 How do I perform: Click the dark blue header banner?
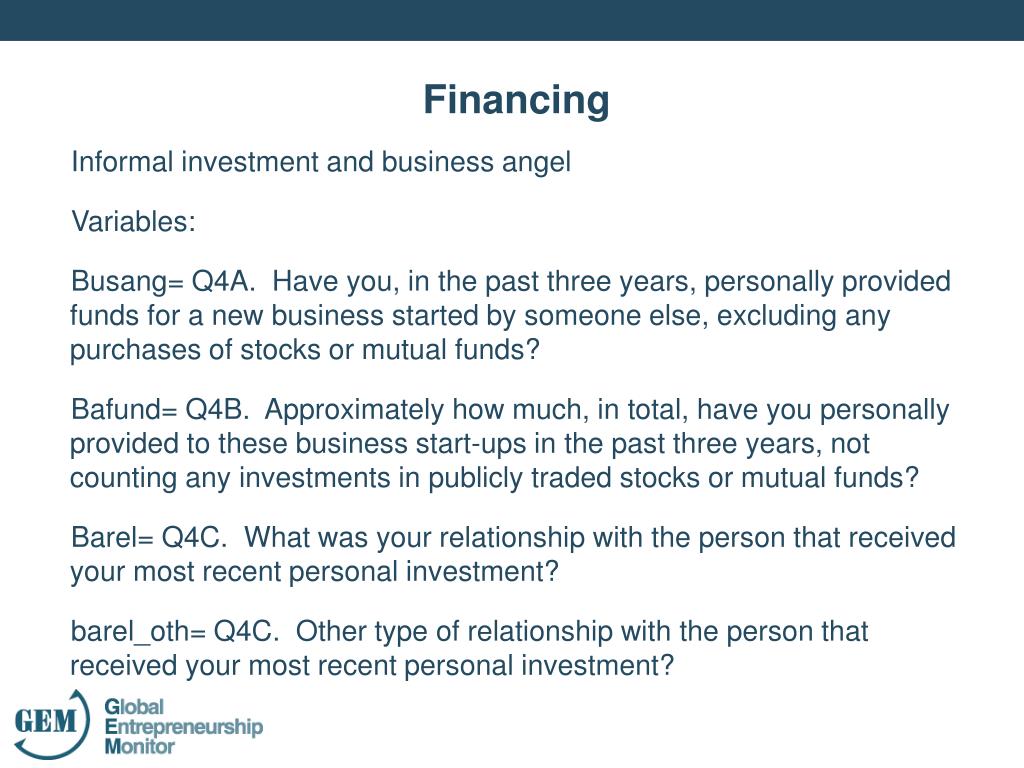512,20
